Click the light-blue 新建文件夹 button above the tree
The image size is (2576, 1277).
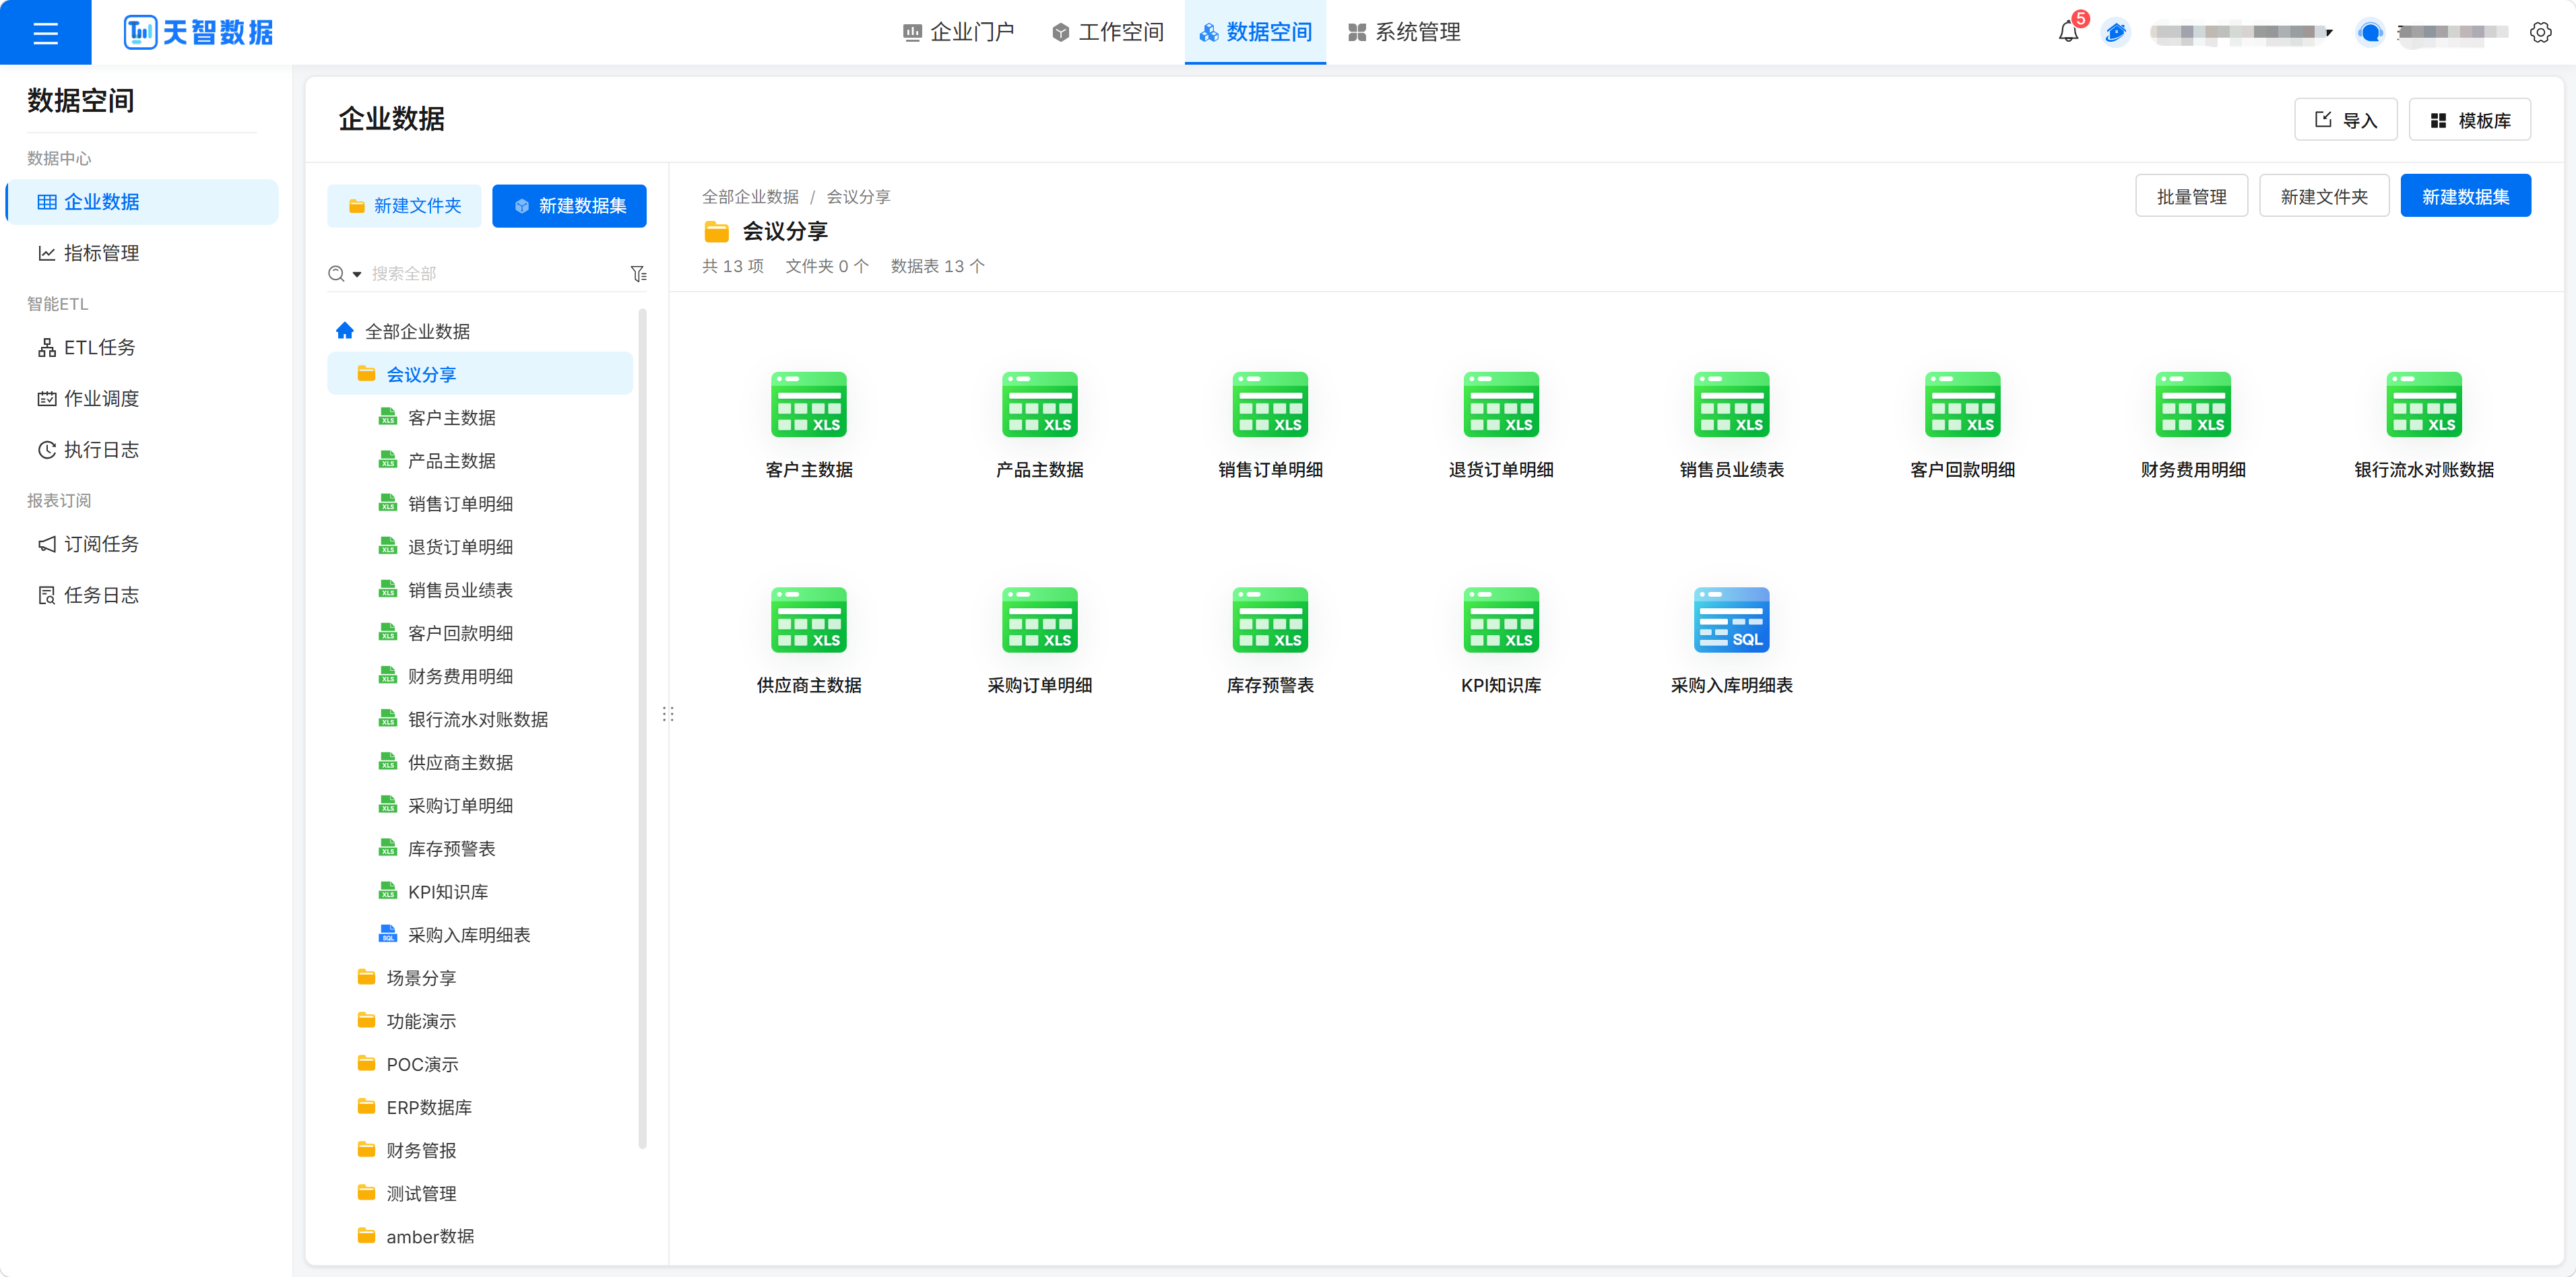(x=404, y=206)
